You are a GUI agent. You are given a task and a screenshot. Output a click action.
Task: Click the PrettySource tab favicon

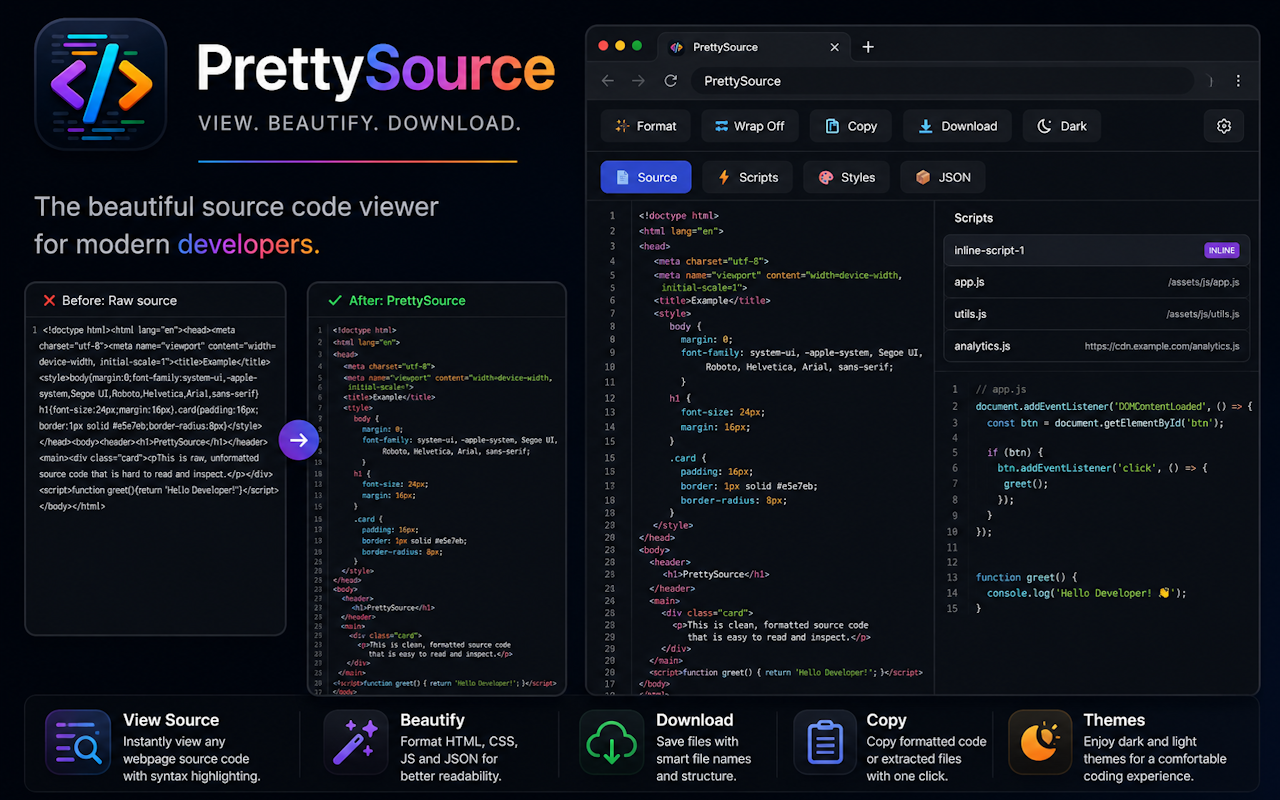pos(677,47)
